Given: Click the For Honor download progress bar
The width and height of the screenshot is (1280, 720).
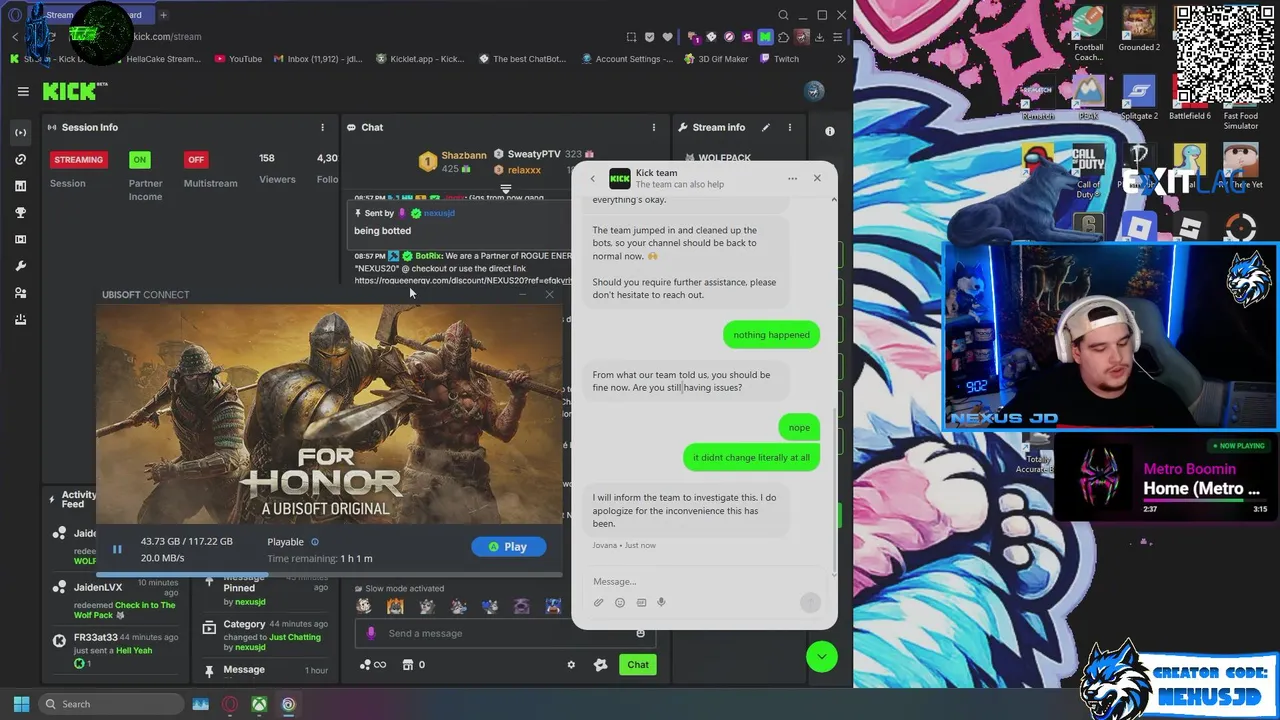Looking at the screenshot, I should pos(328,575).
